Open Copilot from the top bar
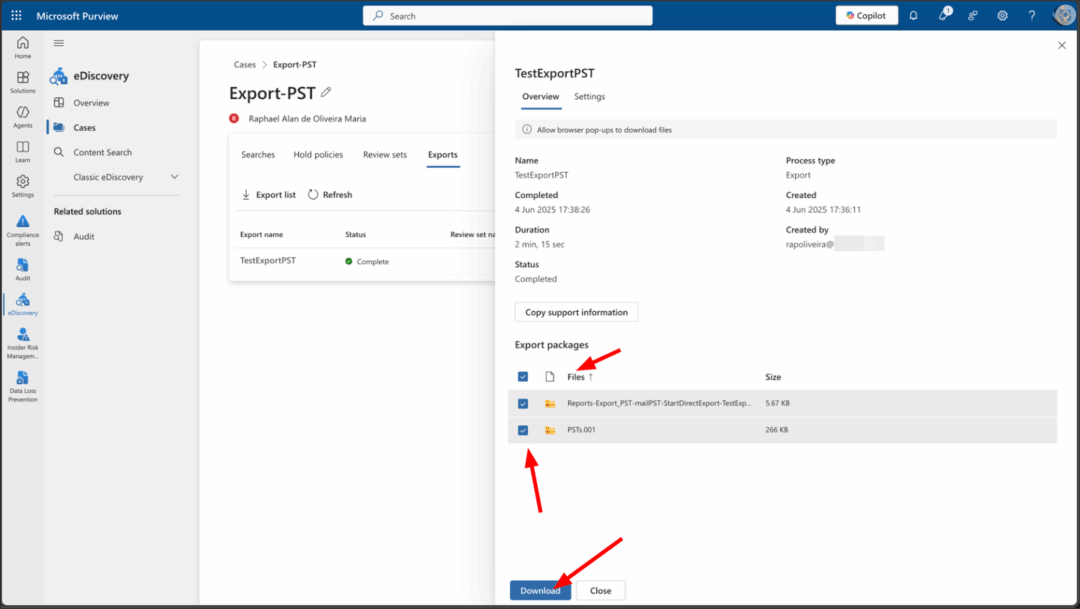The width and height of the screenshot is (1080, 609). [x=866, y=15]
